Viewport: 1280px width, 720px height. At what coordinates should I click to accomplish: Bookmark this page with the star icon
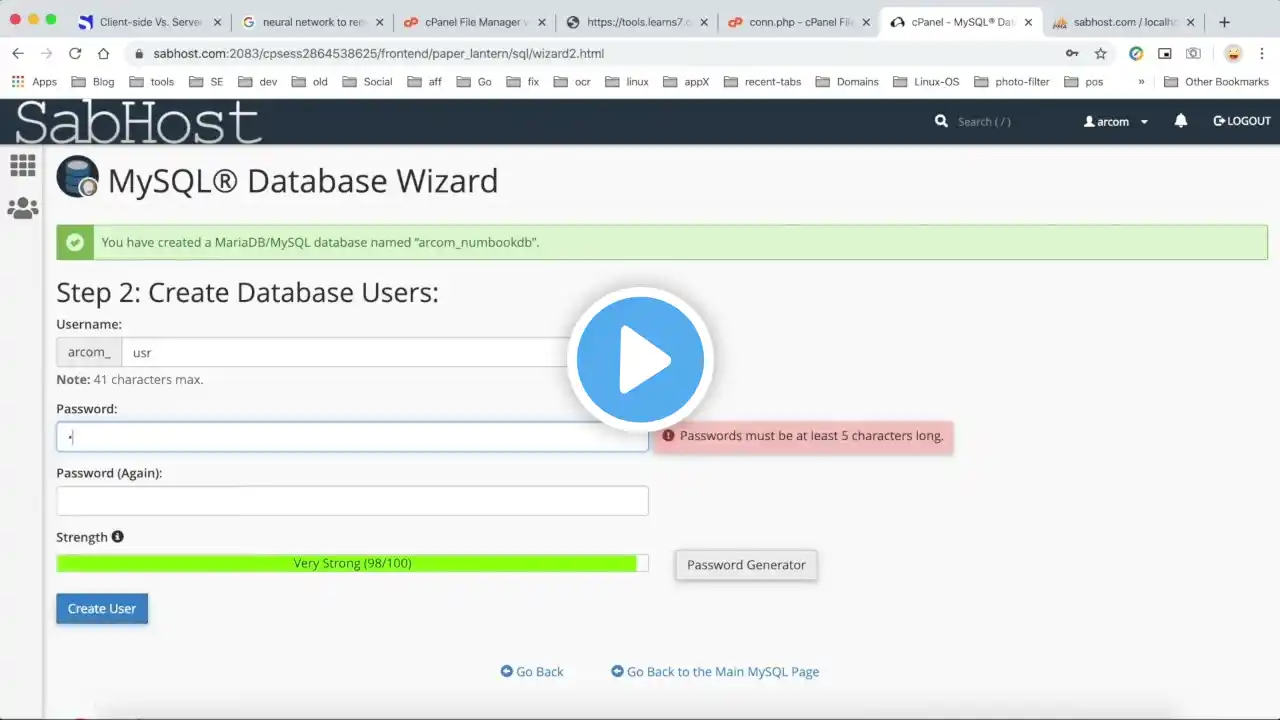[x=1101, y=54]
